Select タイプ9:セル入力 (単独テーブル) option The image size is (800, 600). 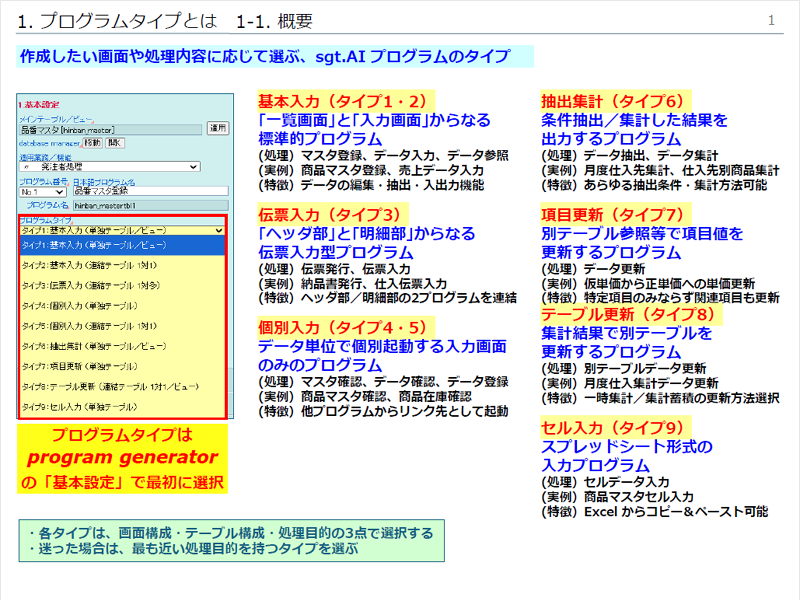(x=122, y=407)
